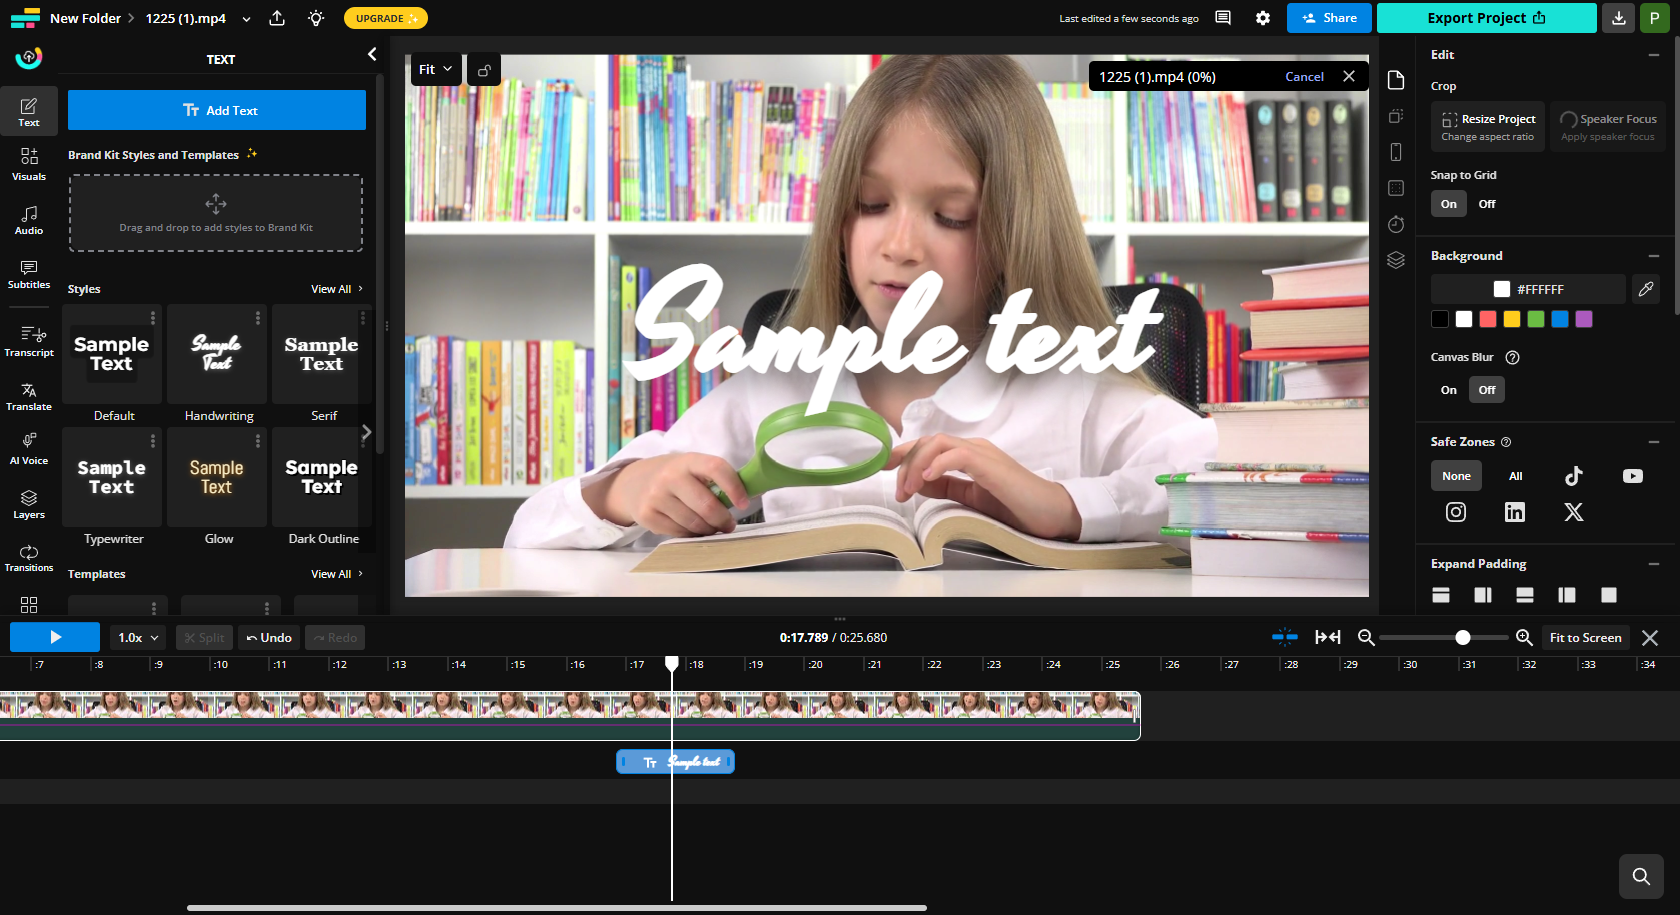
Task: Open the settings gear icon
Action: [x=1263, y=18]
